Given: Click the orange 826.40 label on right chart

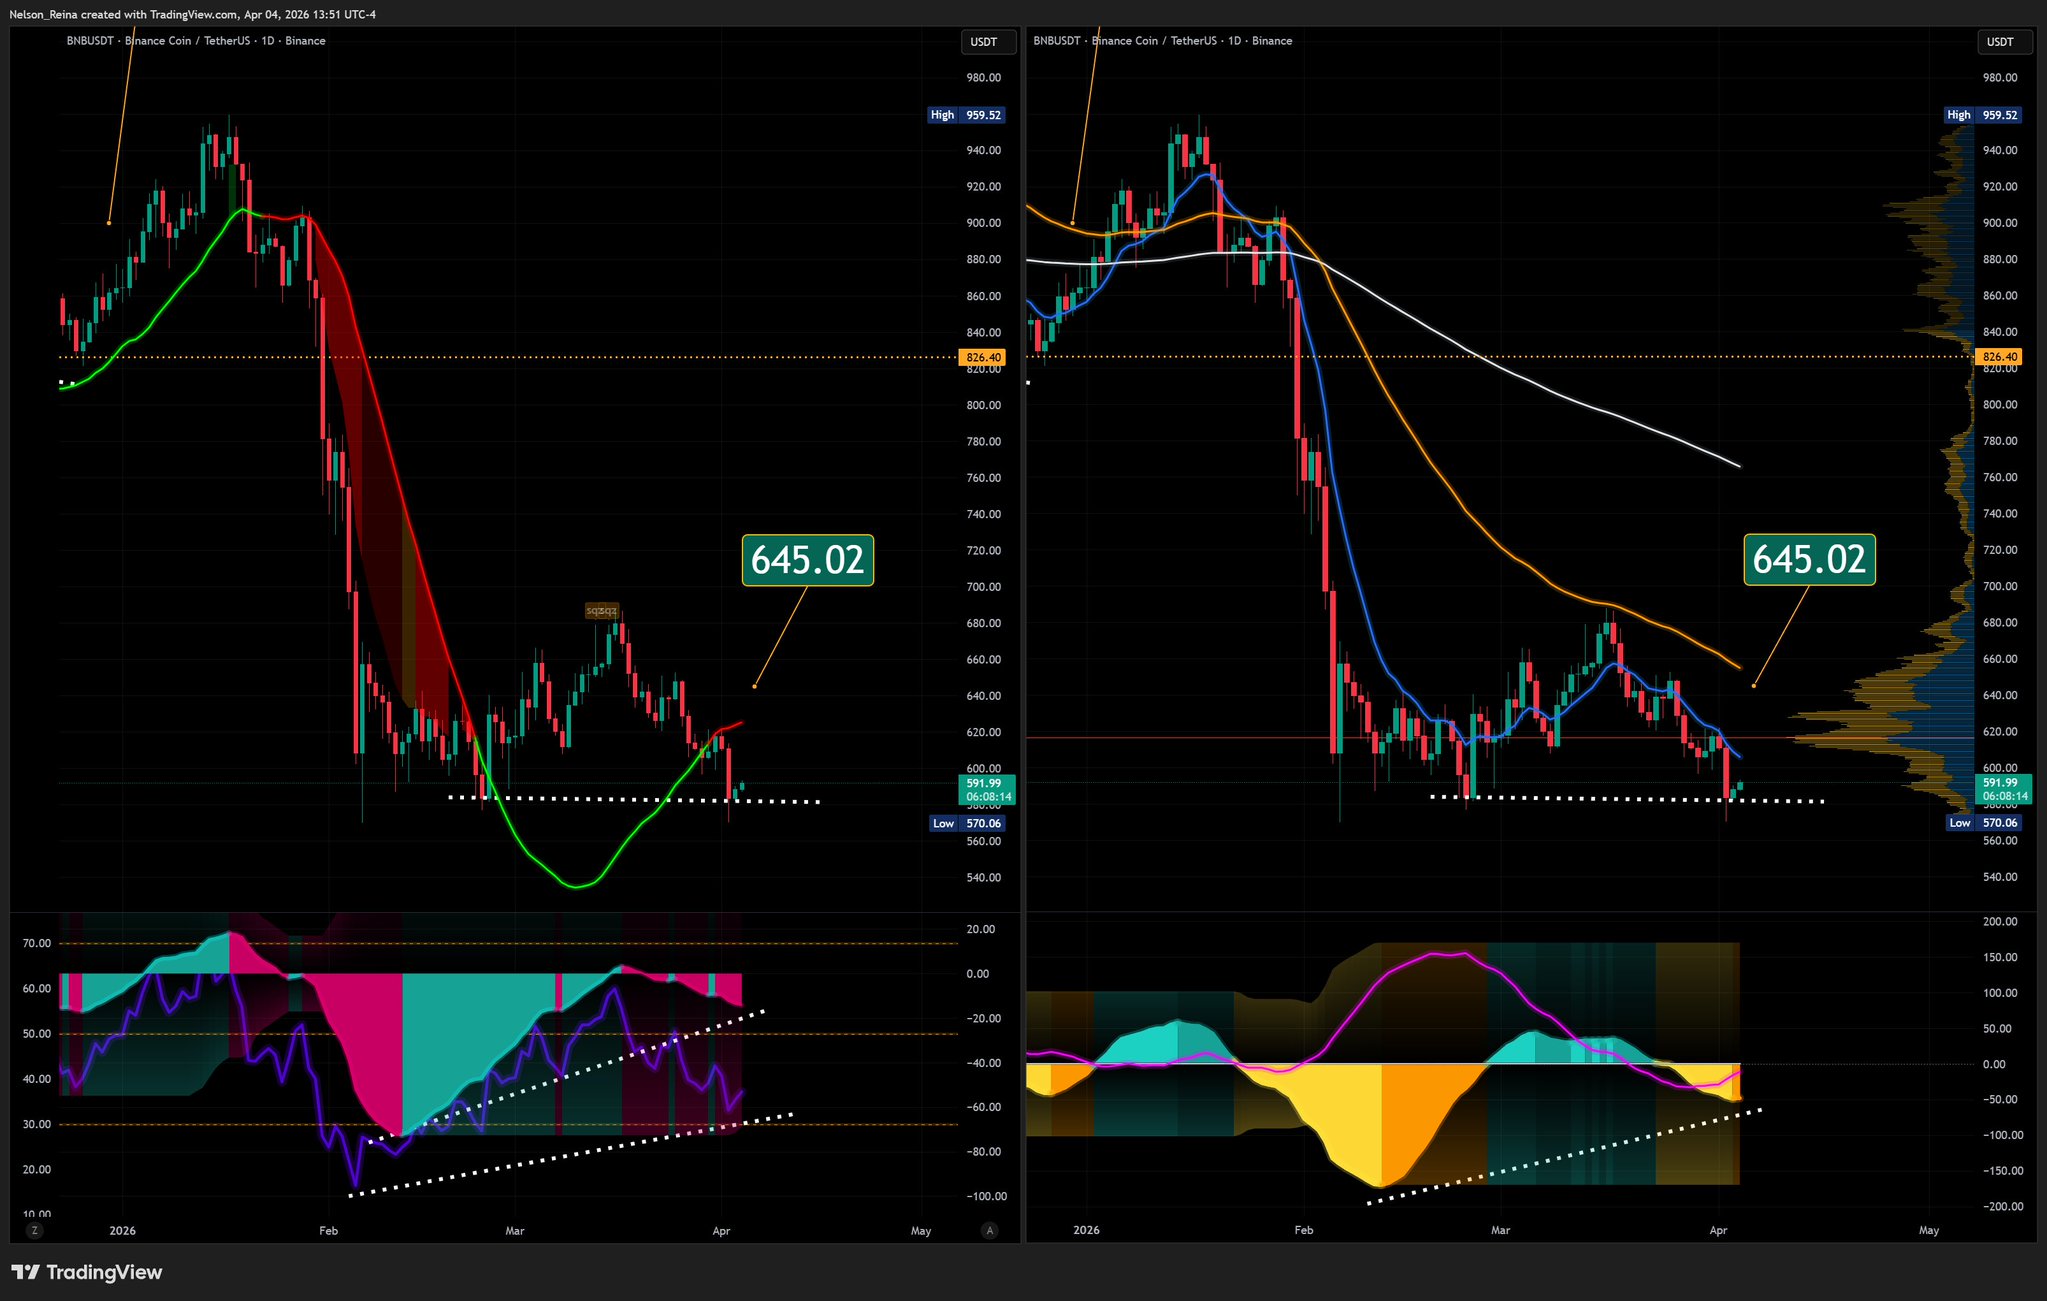Looking at the screenshot, I should tap(1999, 357).
